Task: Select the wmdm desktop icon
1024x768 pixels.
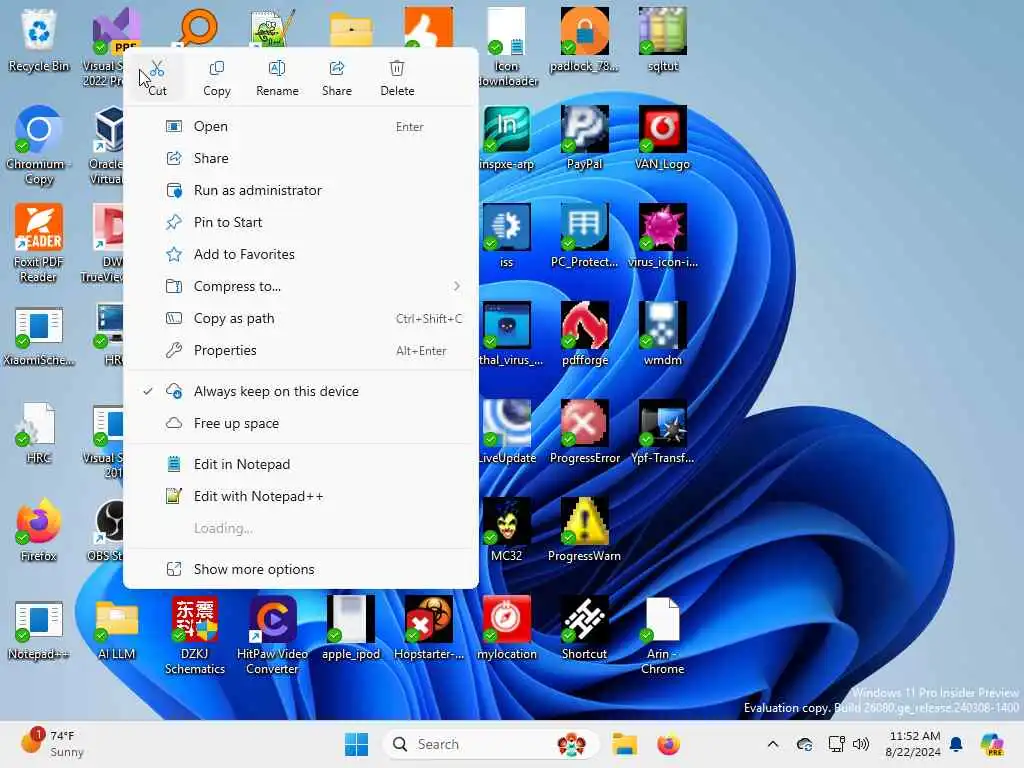Action: (x=662, y=334)
